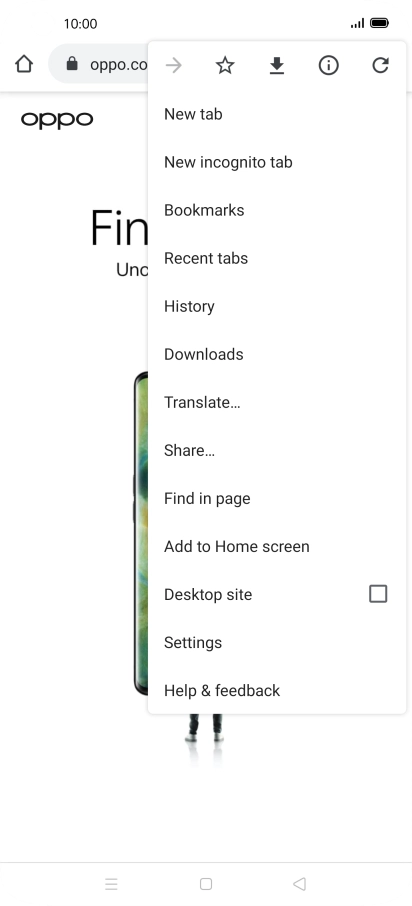Screen dimensions: 412x906
Task: Reload the page with the refresh icon
Action: click(x=380, y=65)
